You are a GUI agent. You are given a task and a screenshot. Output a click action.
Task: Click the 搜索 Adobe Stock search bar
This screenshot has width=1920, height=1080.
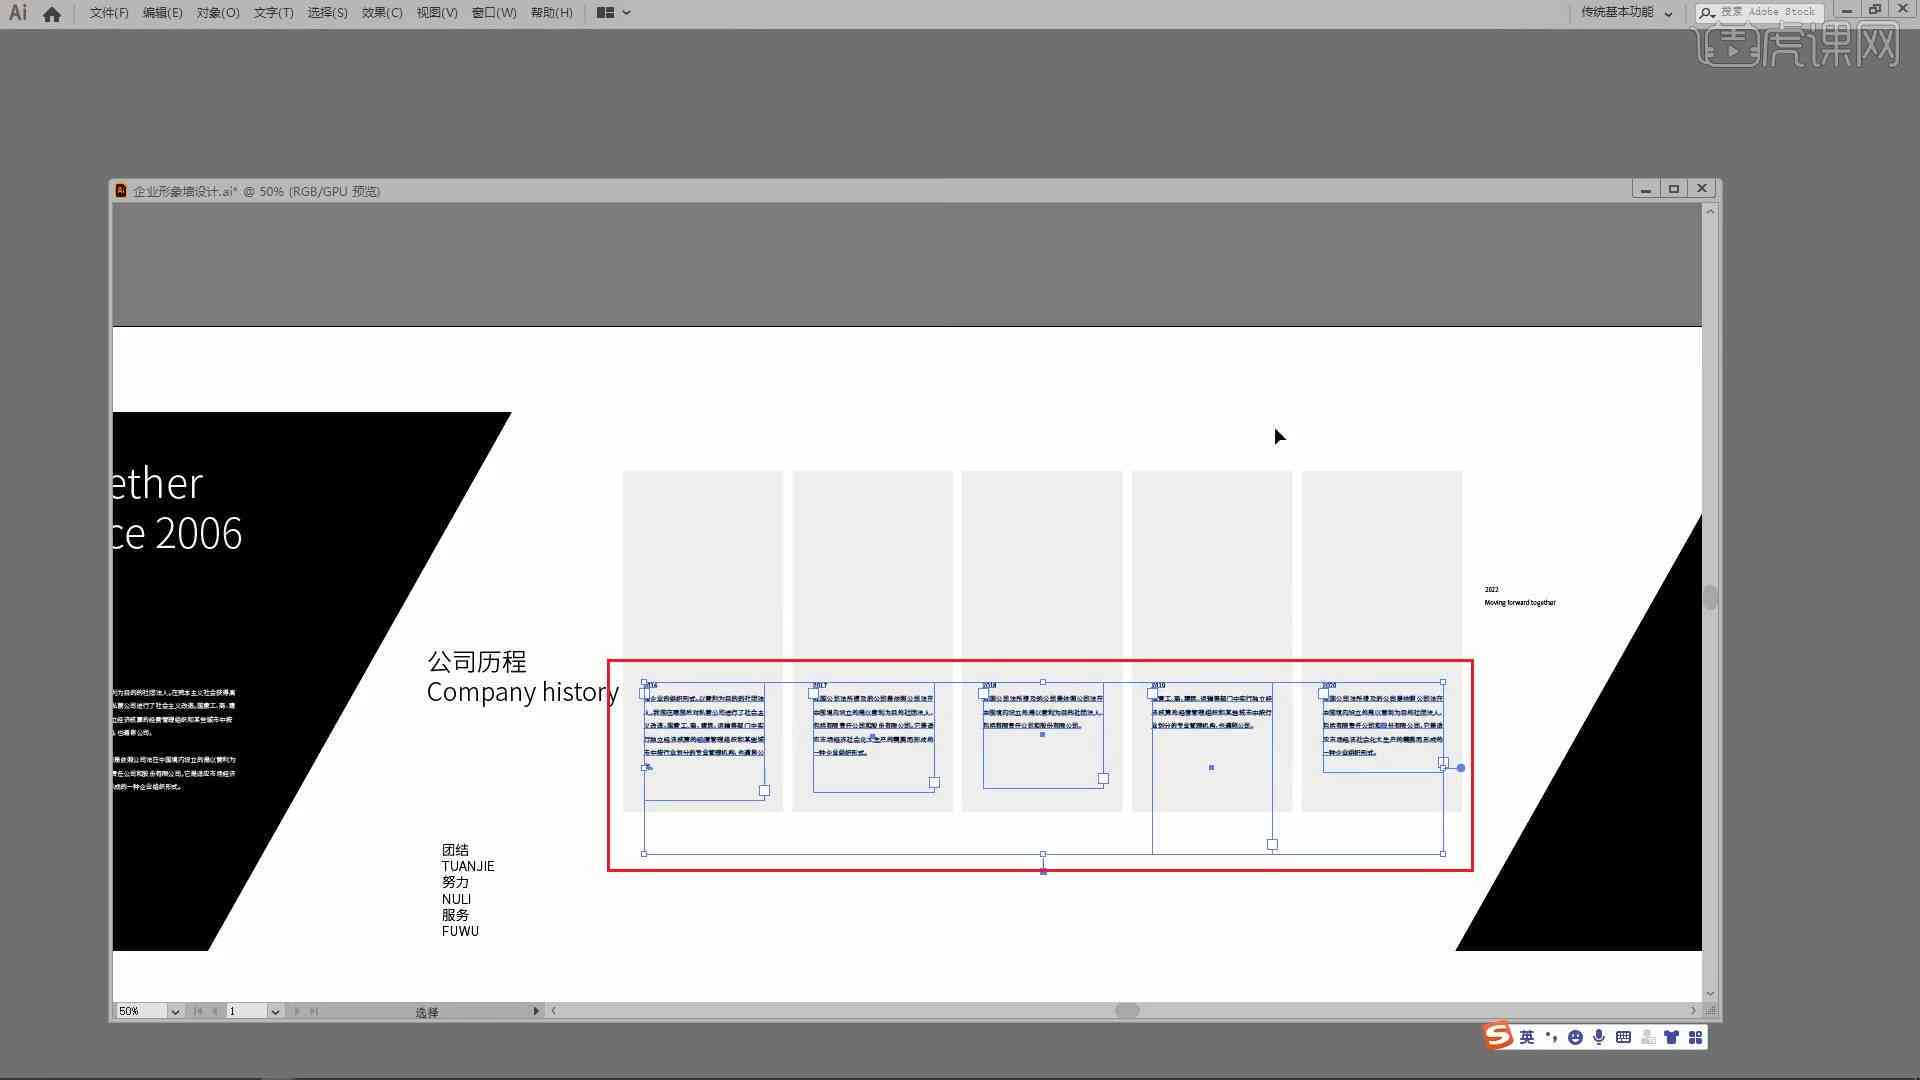(x=1762, y=12)
